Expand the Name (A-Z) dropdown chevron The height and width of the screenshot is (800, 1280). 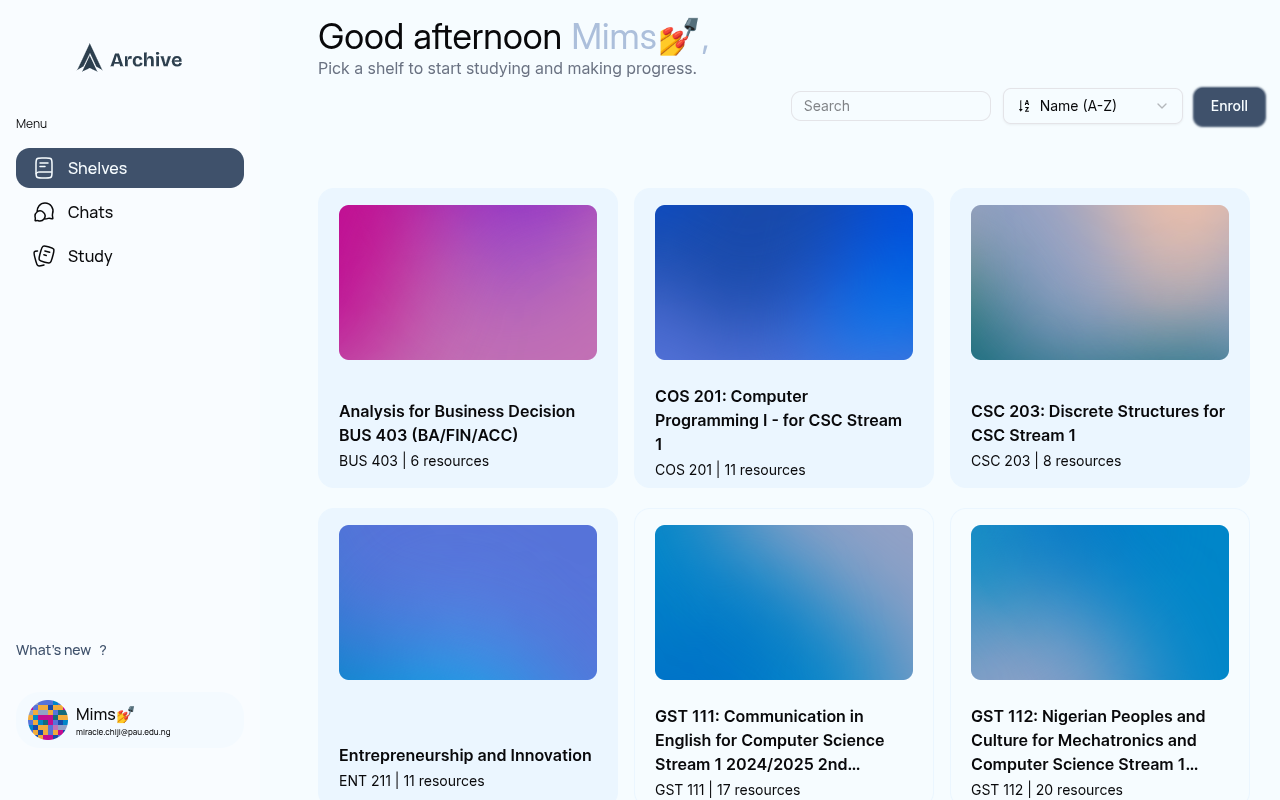click(1162, 106)
